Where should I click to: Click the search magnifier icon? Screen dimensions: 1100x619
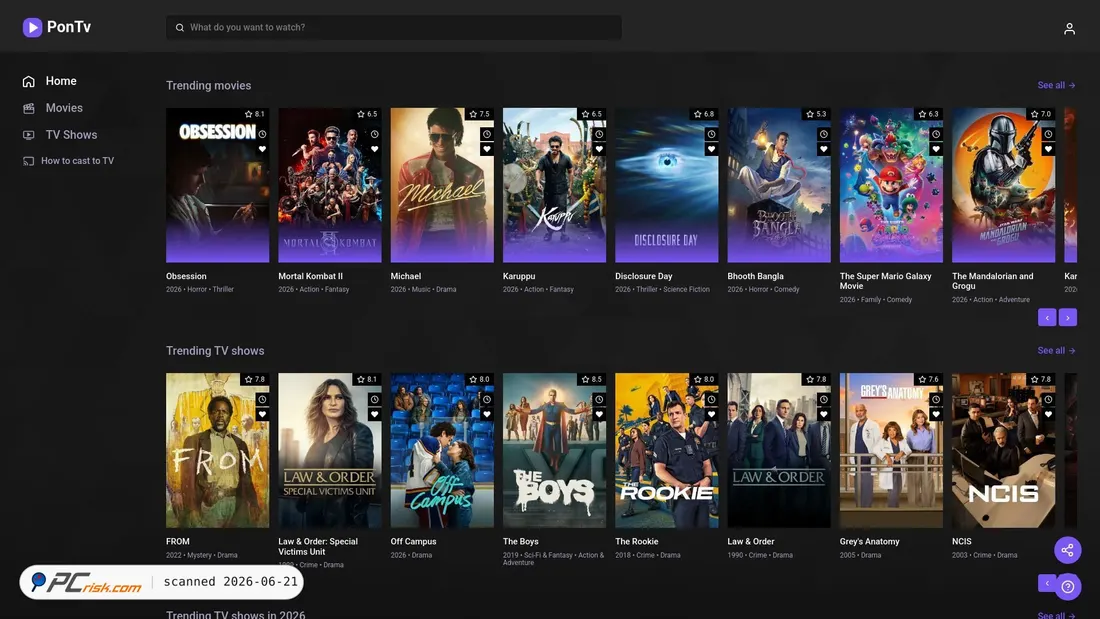(x=180, y=27)
